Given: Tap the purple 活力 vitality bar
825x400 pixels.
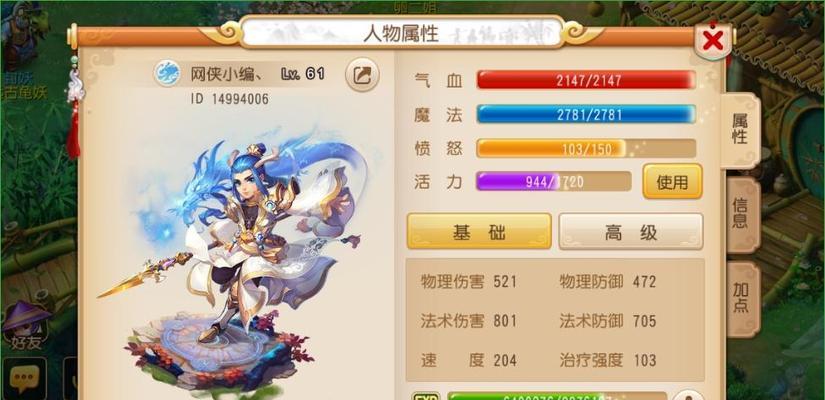Looking at the screenshot, I should point(554,182).
